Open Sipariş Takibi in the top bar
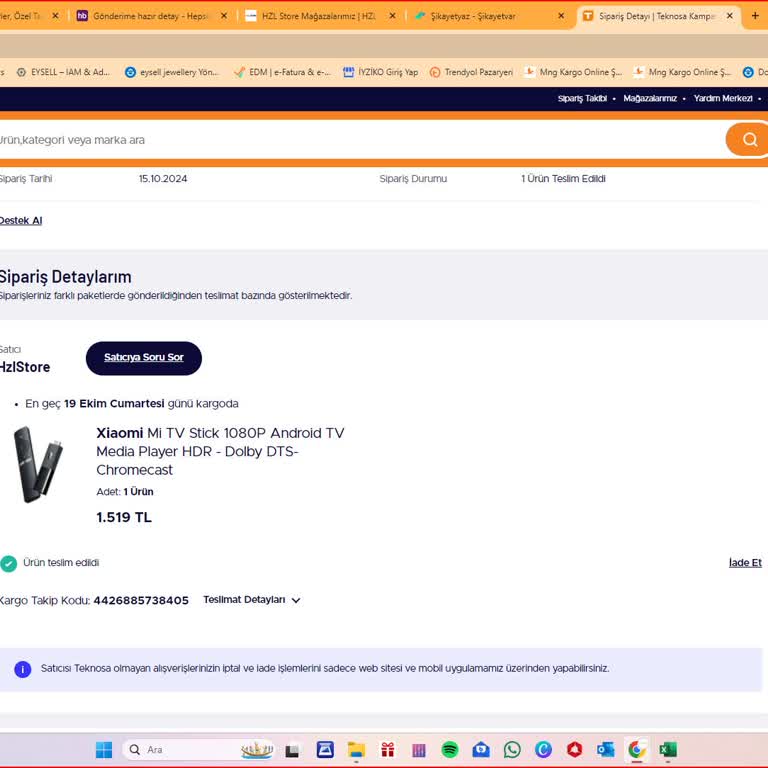 (x=582, y=98)
